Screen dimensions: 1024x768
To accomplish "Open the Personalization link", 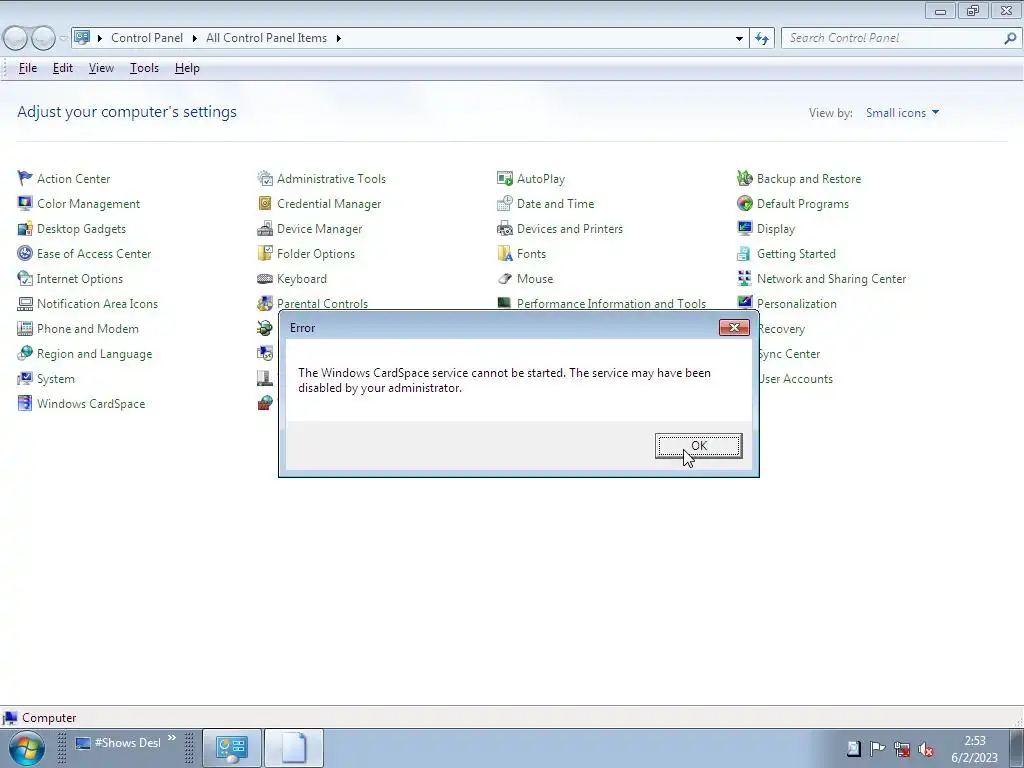I will [796, 304].
